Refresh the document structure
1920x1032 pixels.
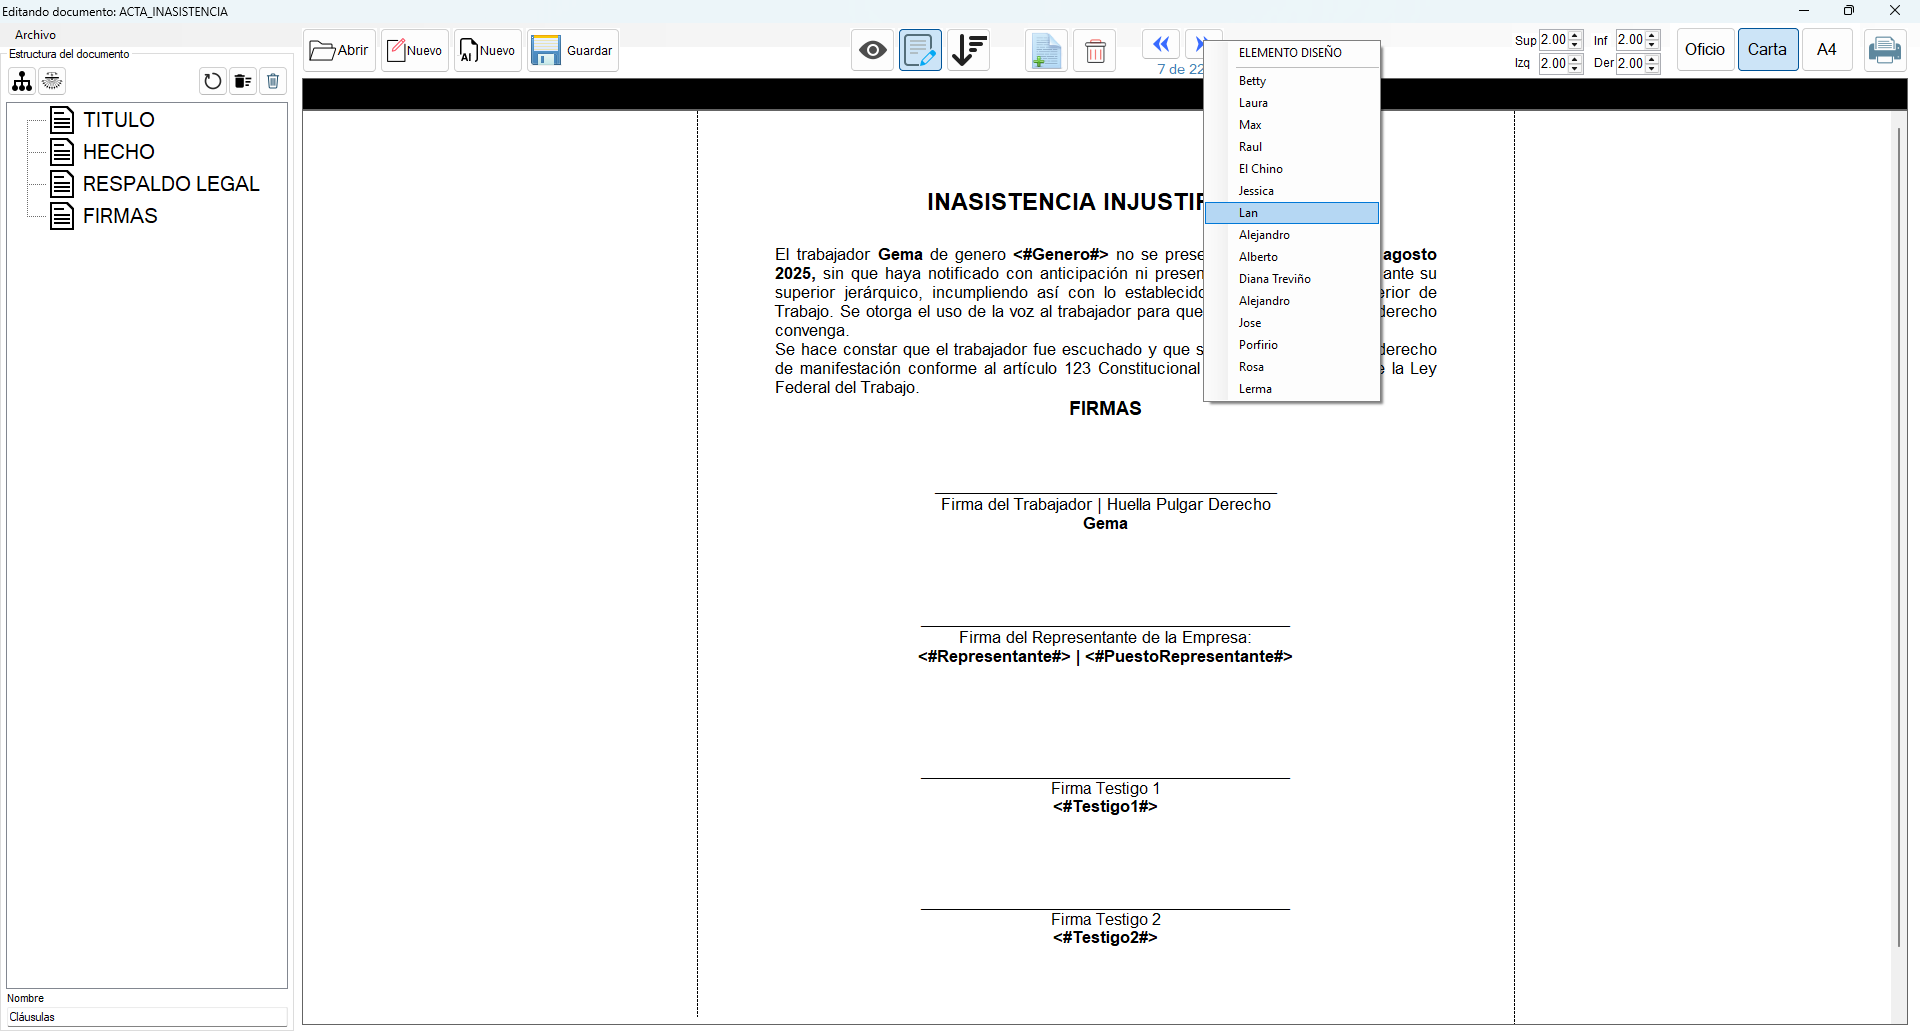click(x=212, y=81)
